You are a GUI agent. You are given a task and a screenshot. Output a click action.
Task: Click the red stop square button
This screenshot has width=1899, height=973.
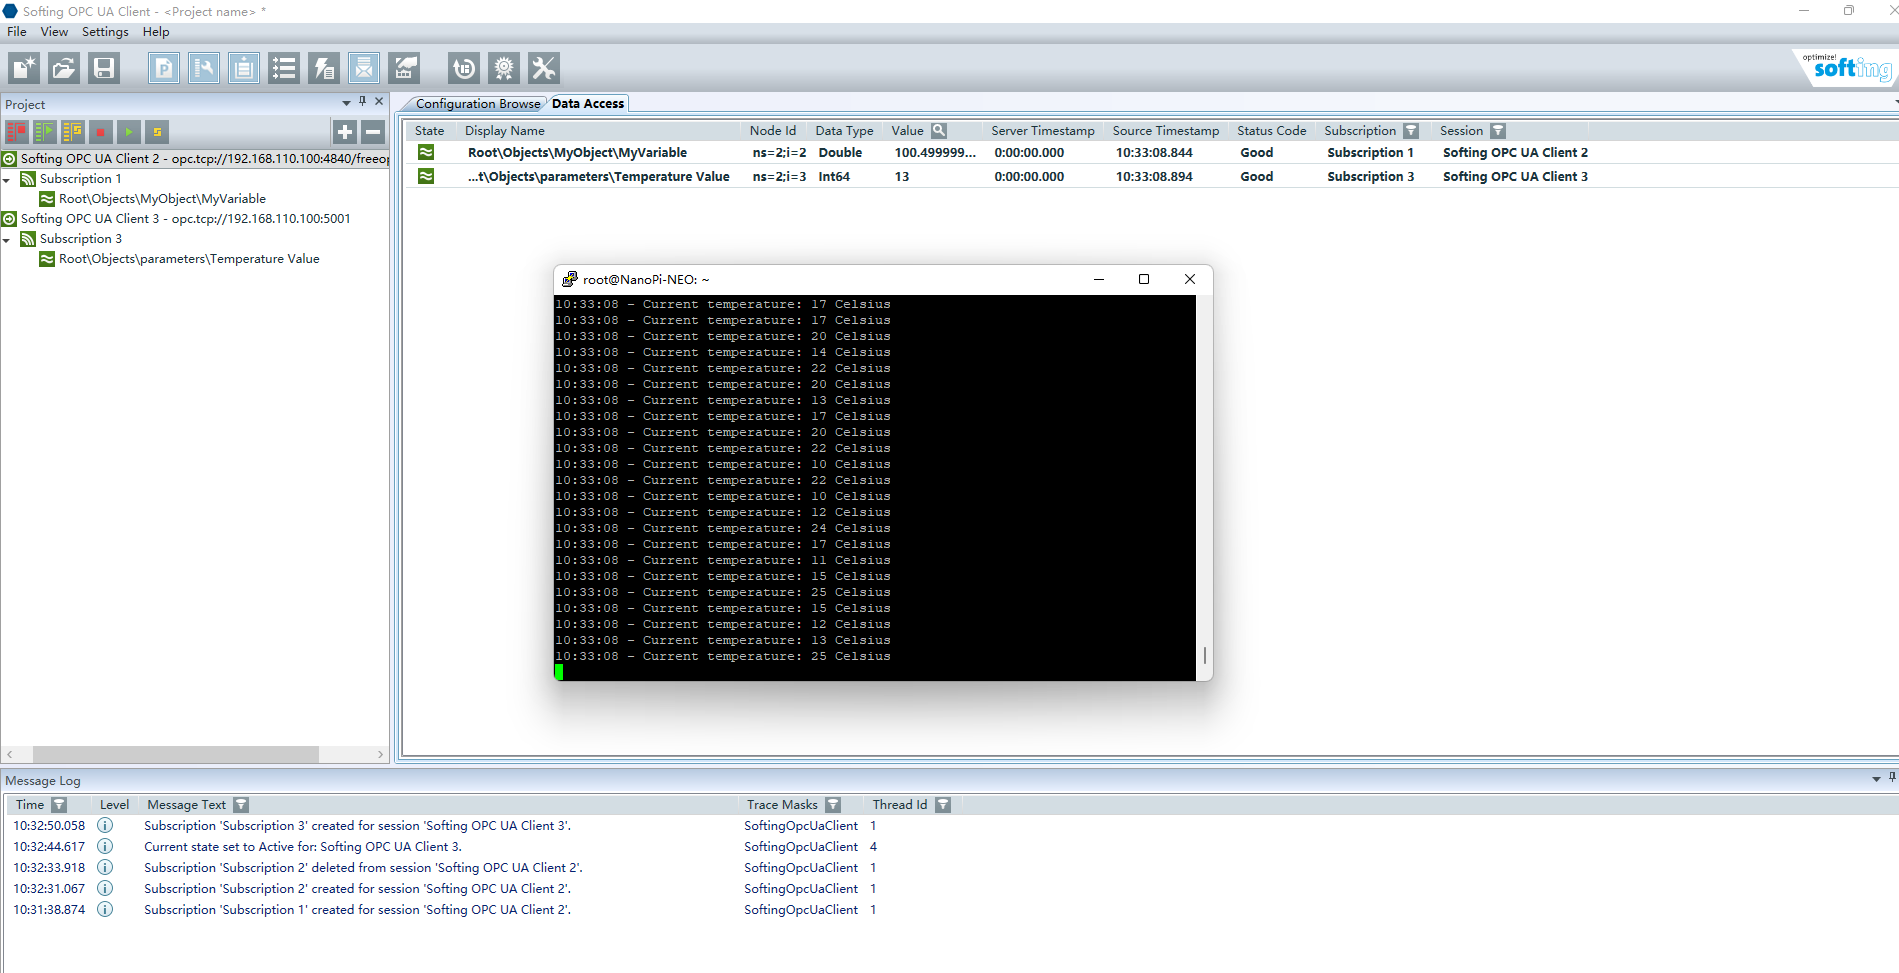(101, 132)
